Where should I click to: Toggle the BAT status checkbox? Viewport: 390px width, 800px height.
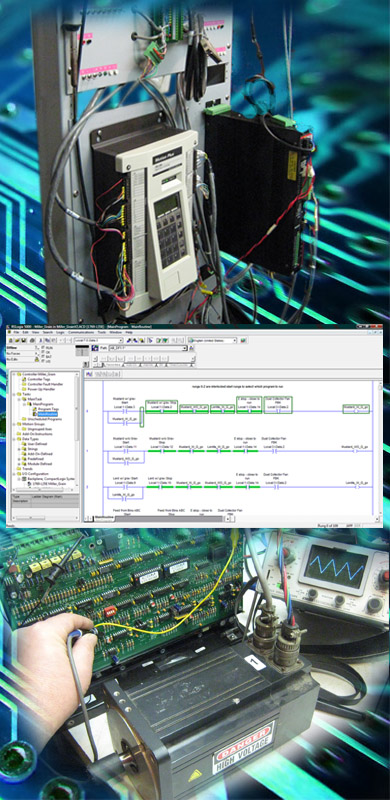point(43,356)
